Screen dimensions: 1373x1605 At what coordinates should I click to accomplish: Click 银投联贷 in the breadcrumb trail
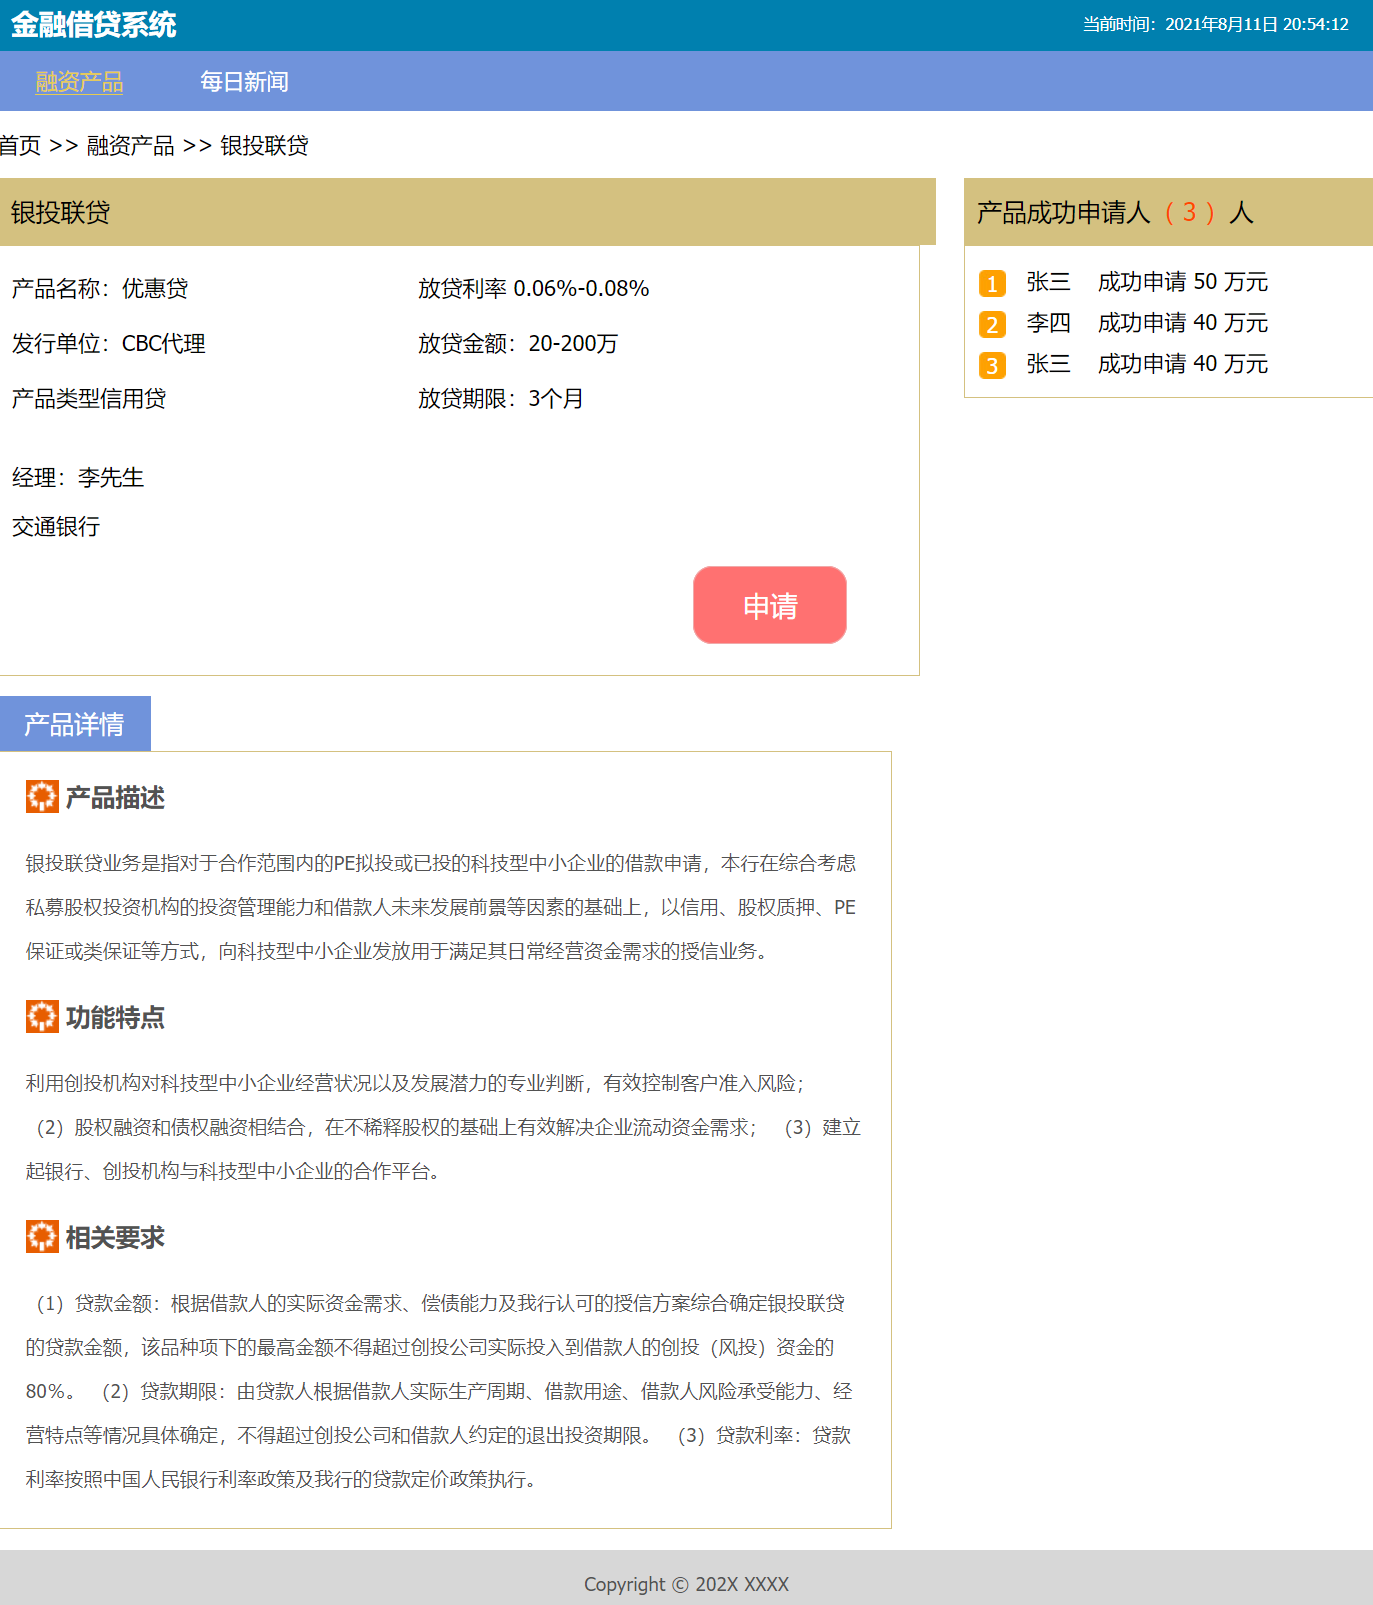pos(264,146)
